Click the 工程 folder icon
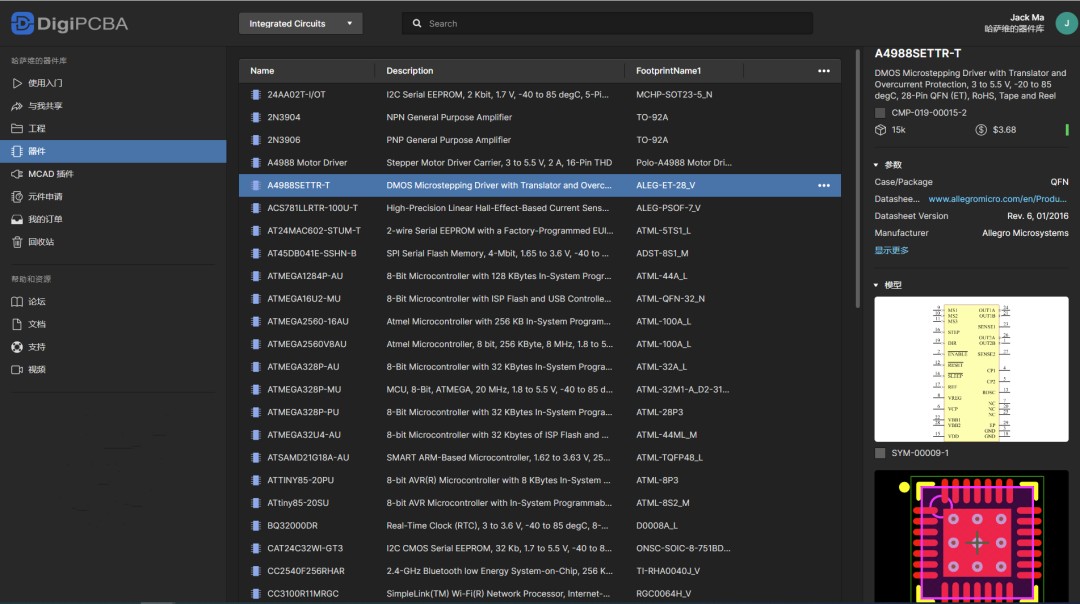The width and height of the screenshot is (1080, 604). tap(17, 129)
